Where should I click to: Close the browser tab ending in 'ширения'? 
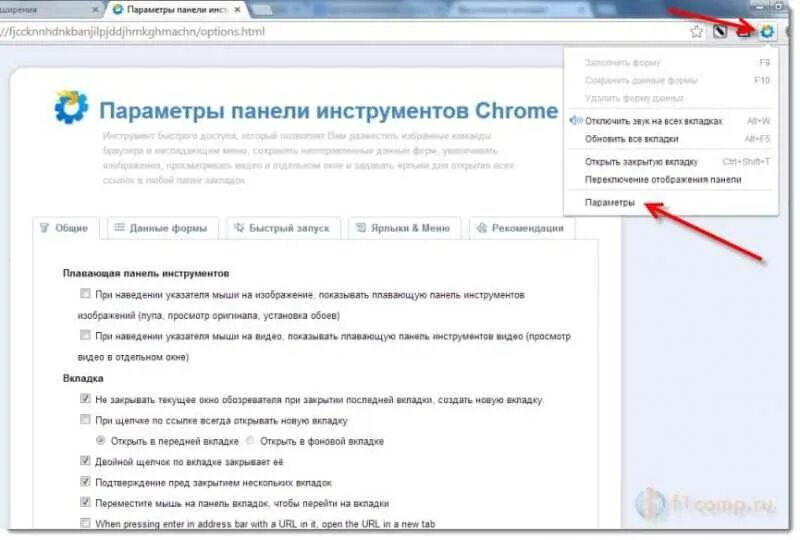tap(95, 10)
